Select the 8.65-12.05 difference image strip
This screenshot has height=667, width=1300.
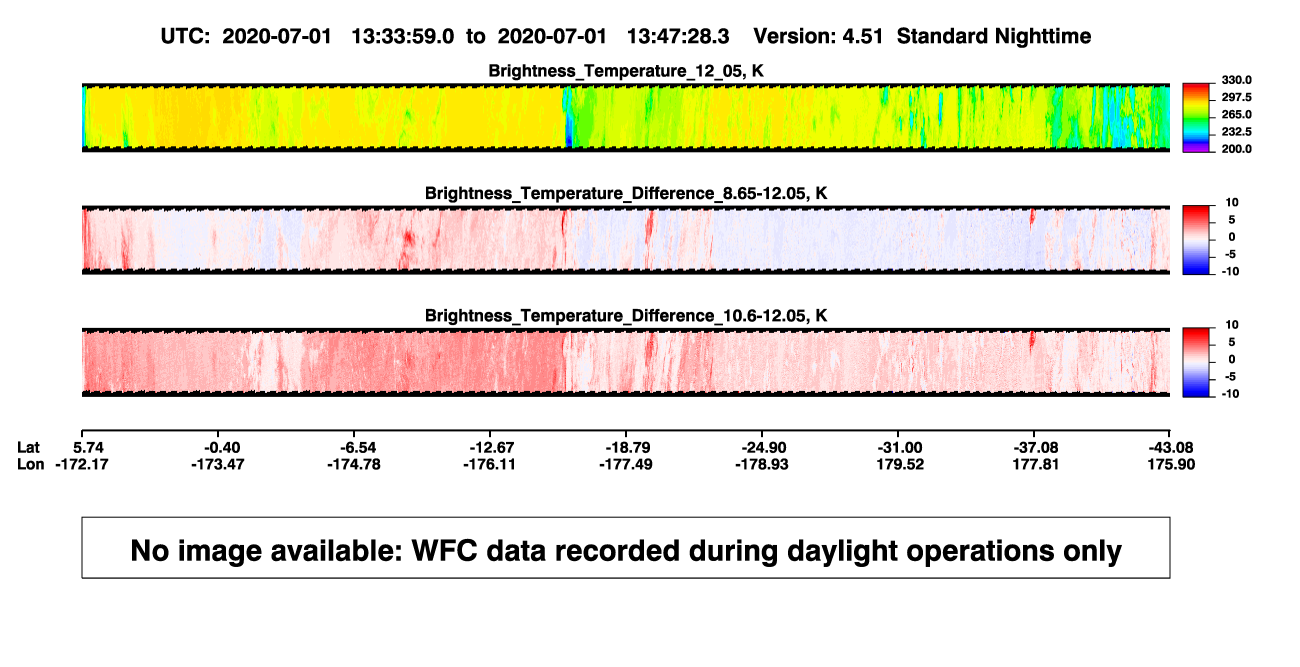626,240
